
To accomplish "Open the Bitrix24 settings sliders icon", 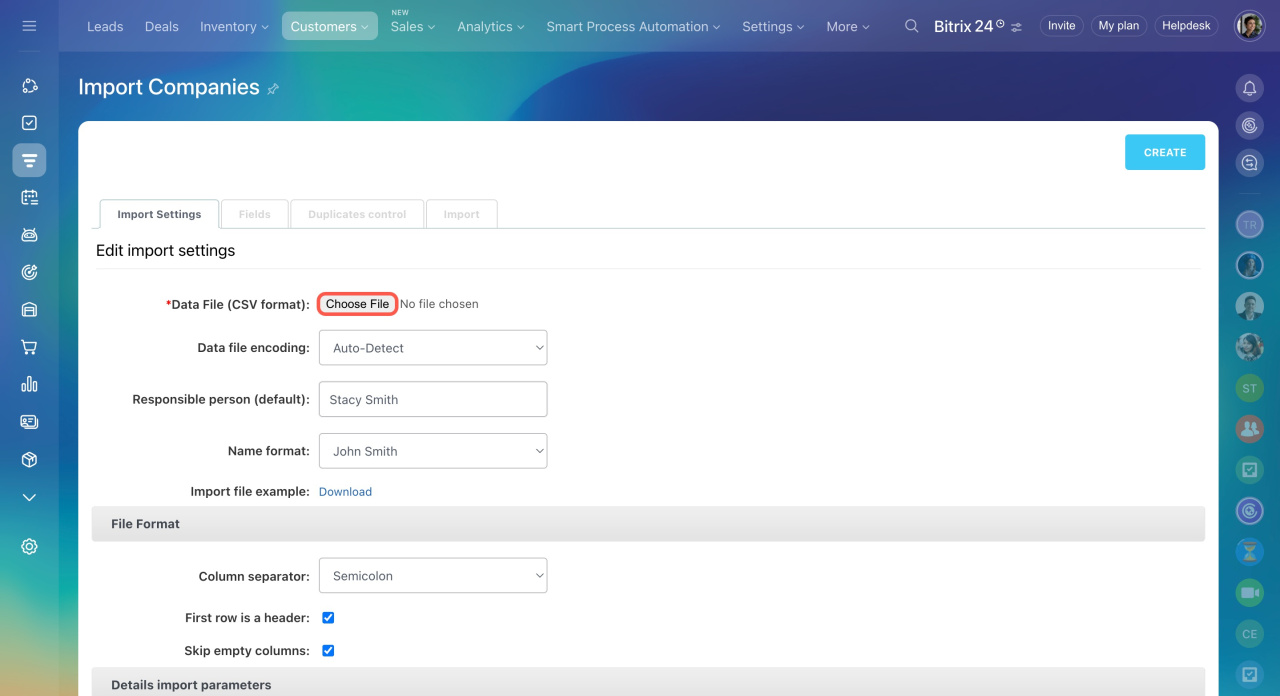I will coord(1017,27).
